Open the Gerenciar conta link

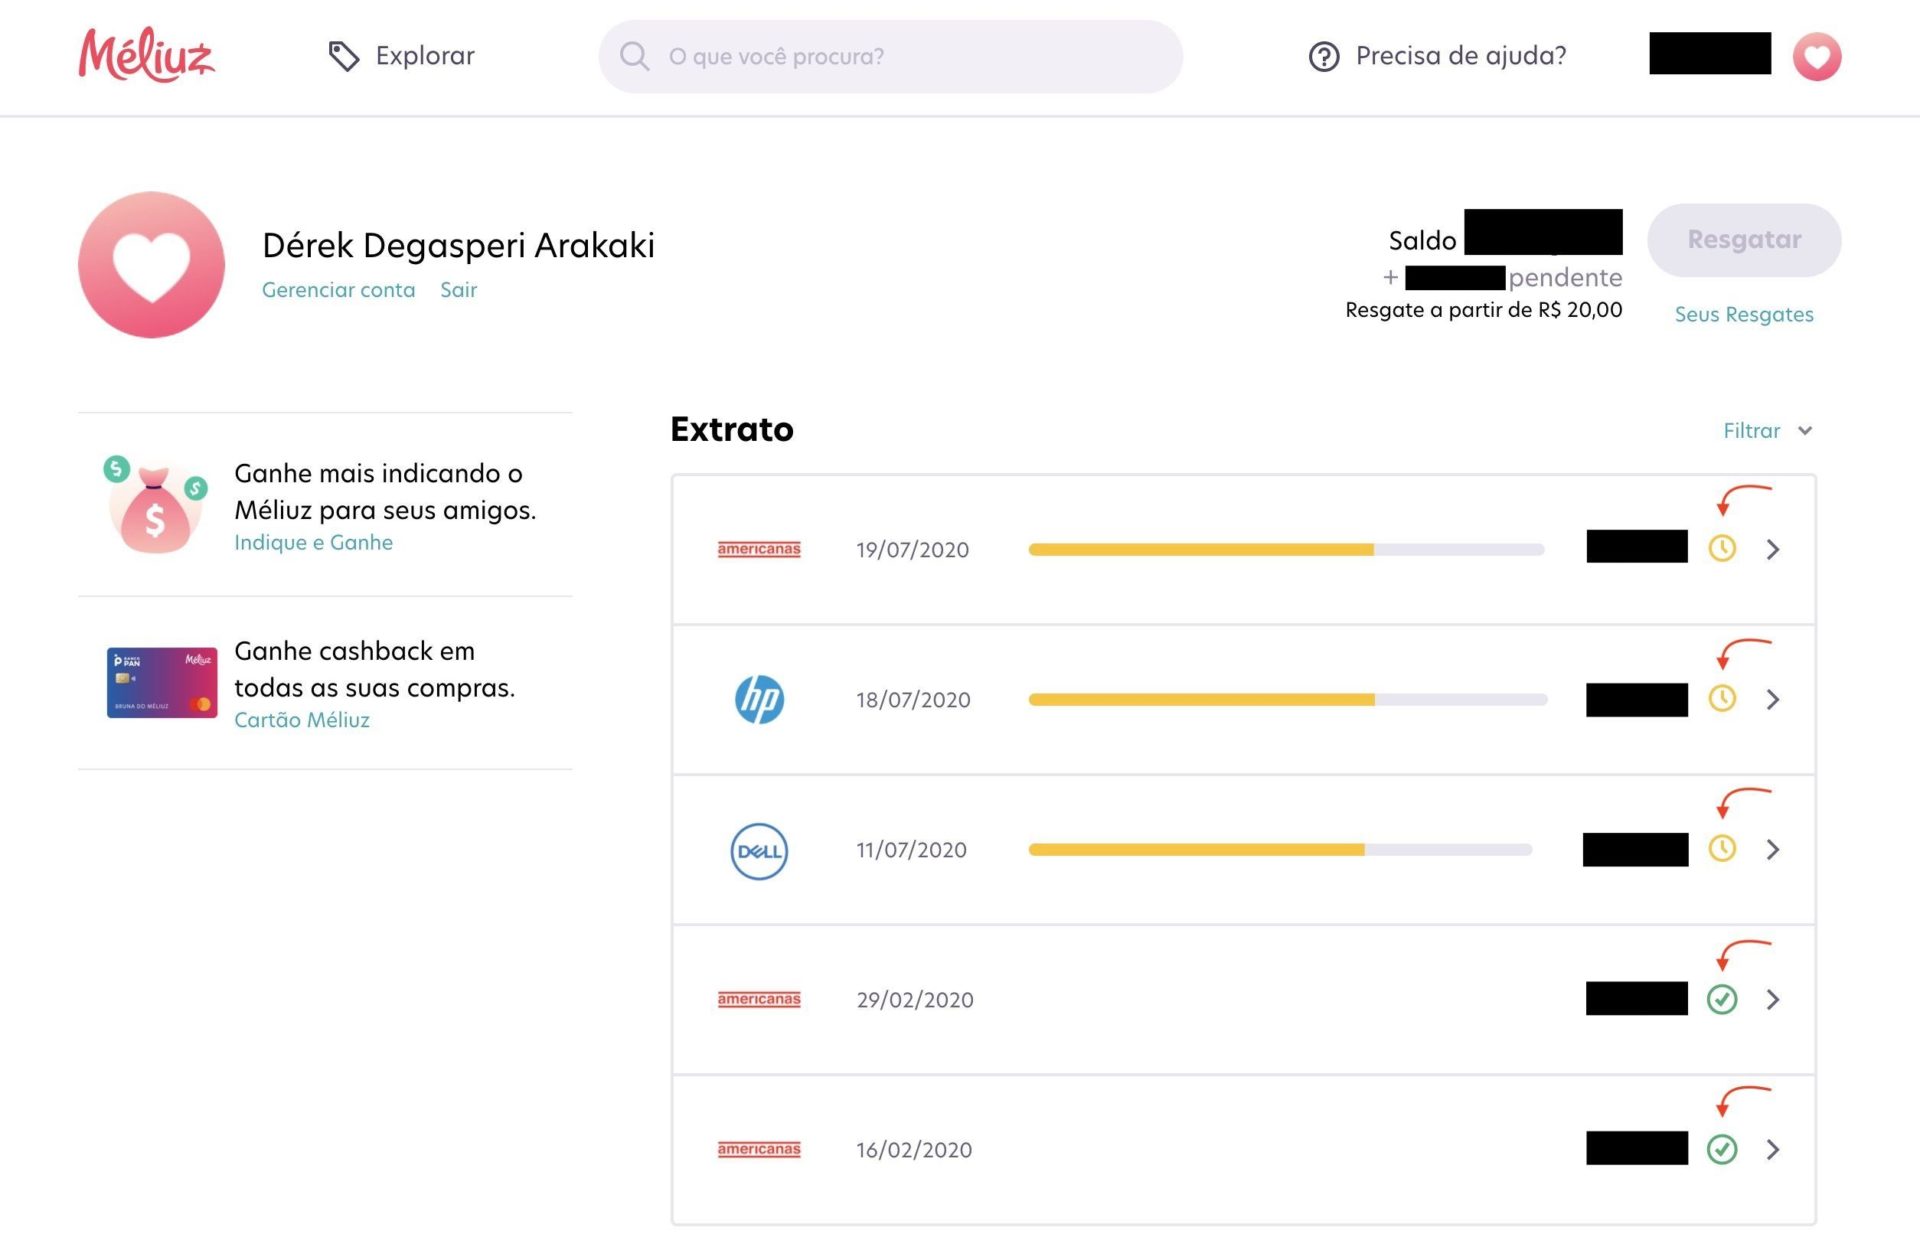338,290
